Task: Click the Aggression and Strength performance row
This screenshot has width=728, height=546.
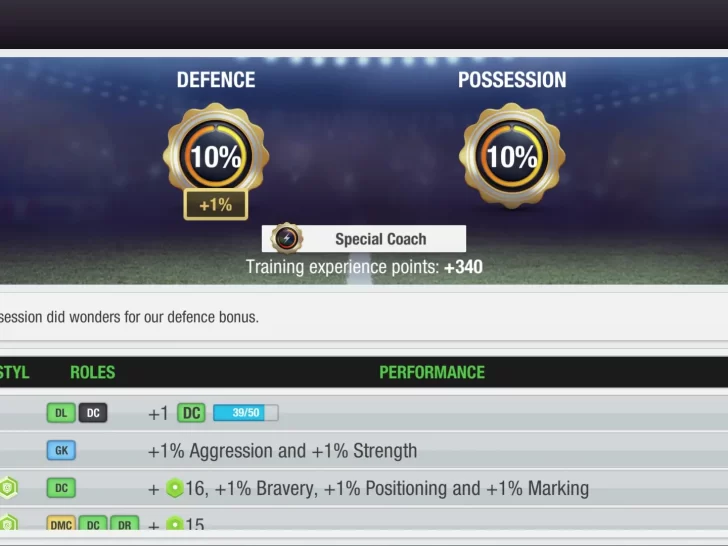Action: coord(364,450)
